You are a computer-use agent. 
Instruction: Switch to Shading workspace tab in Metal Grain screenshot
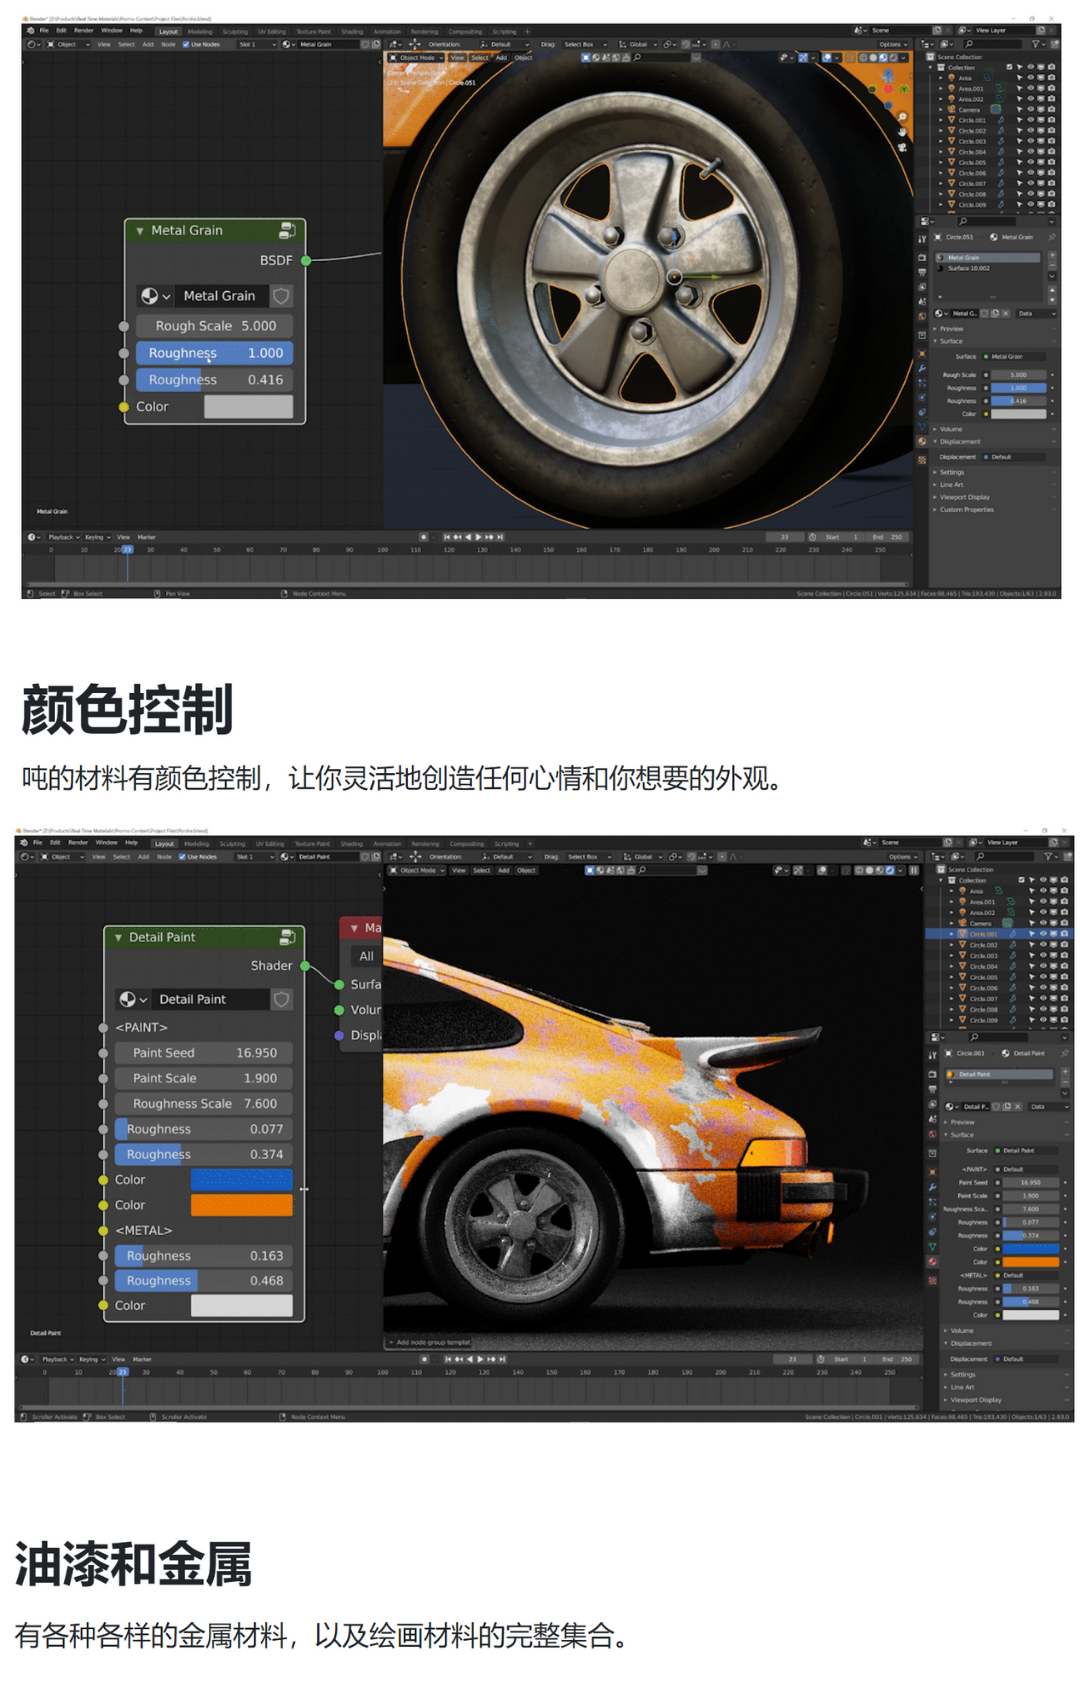[352, 31]
